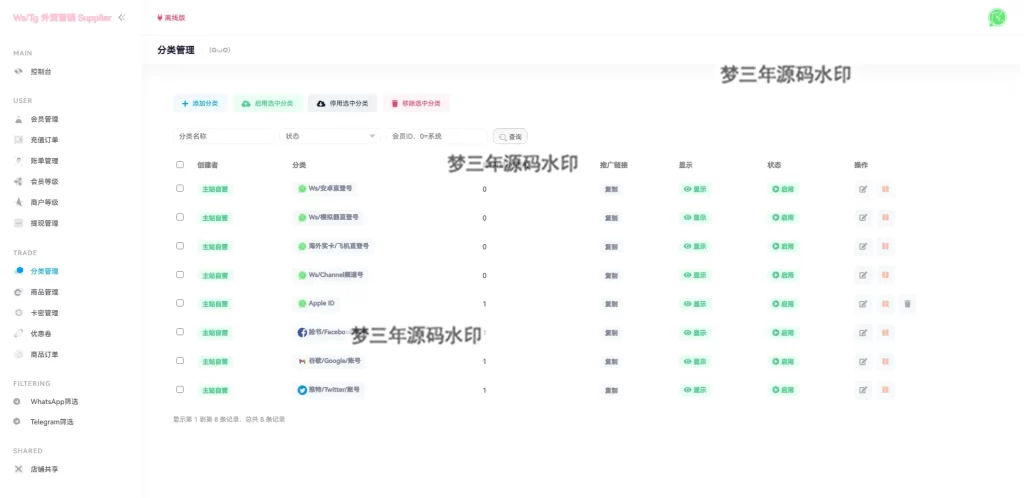Toggle the 显示 eye badge for Apple ID

coord(695,304)
